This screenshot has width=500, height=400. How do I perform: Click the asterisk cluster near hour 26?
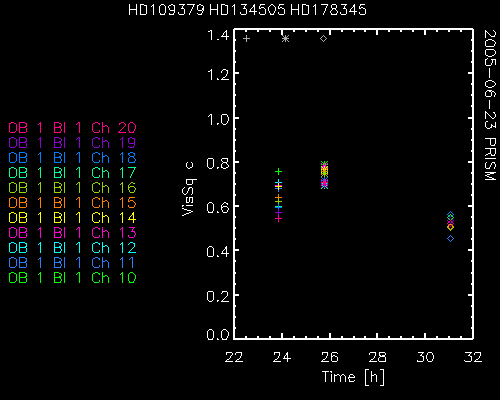(x=325, y=175)
